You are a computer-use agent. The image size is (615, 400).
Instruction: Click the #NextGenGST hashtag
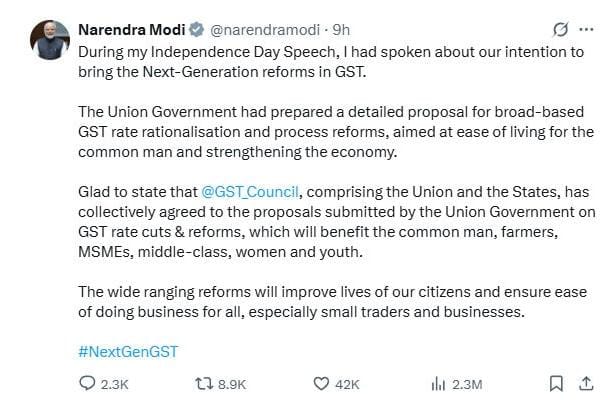(x=127, y=350)
